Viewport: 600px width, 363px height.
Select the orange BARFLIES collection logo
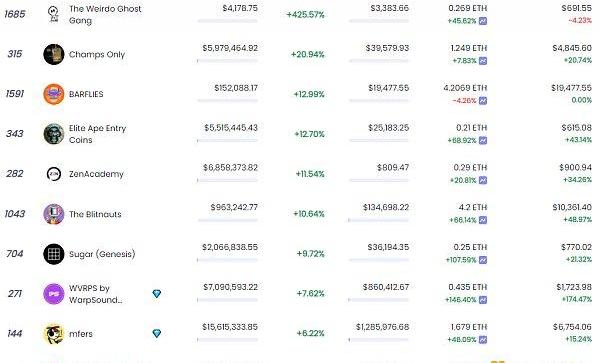[x=54, y=94]
